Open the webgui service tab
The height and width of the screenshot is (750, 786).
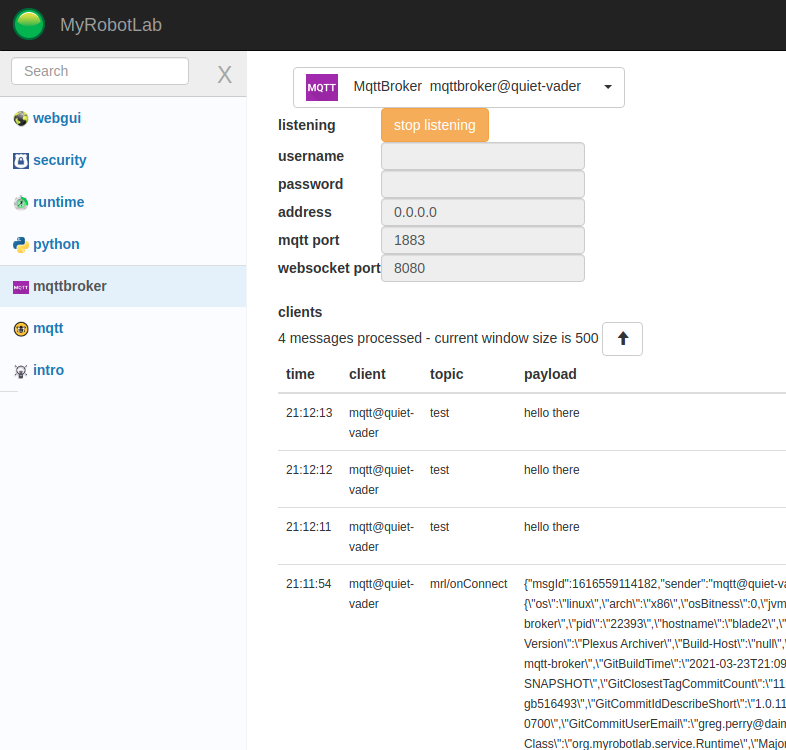pos(57,118)
